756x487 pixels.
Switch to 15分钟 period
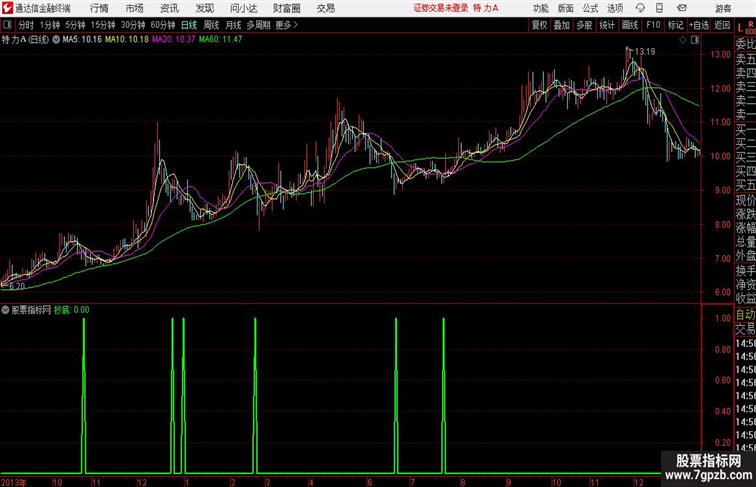click(x=103, y=25)
